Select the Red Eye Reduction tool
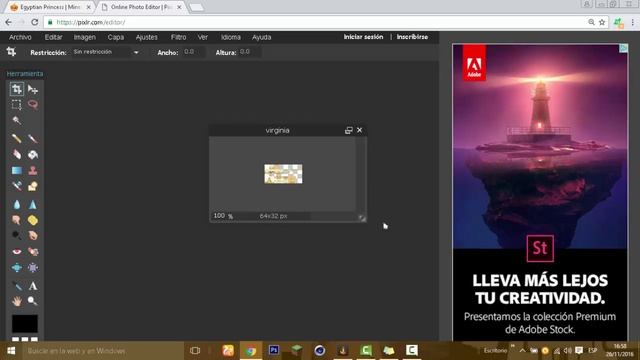 click(17, 251)
